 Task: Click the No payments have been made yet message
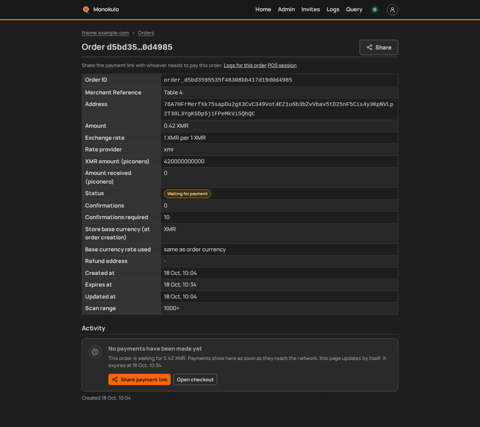click(155, 349)
